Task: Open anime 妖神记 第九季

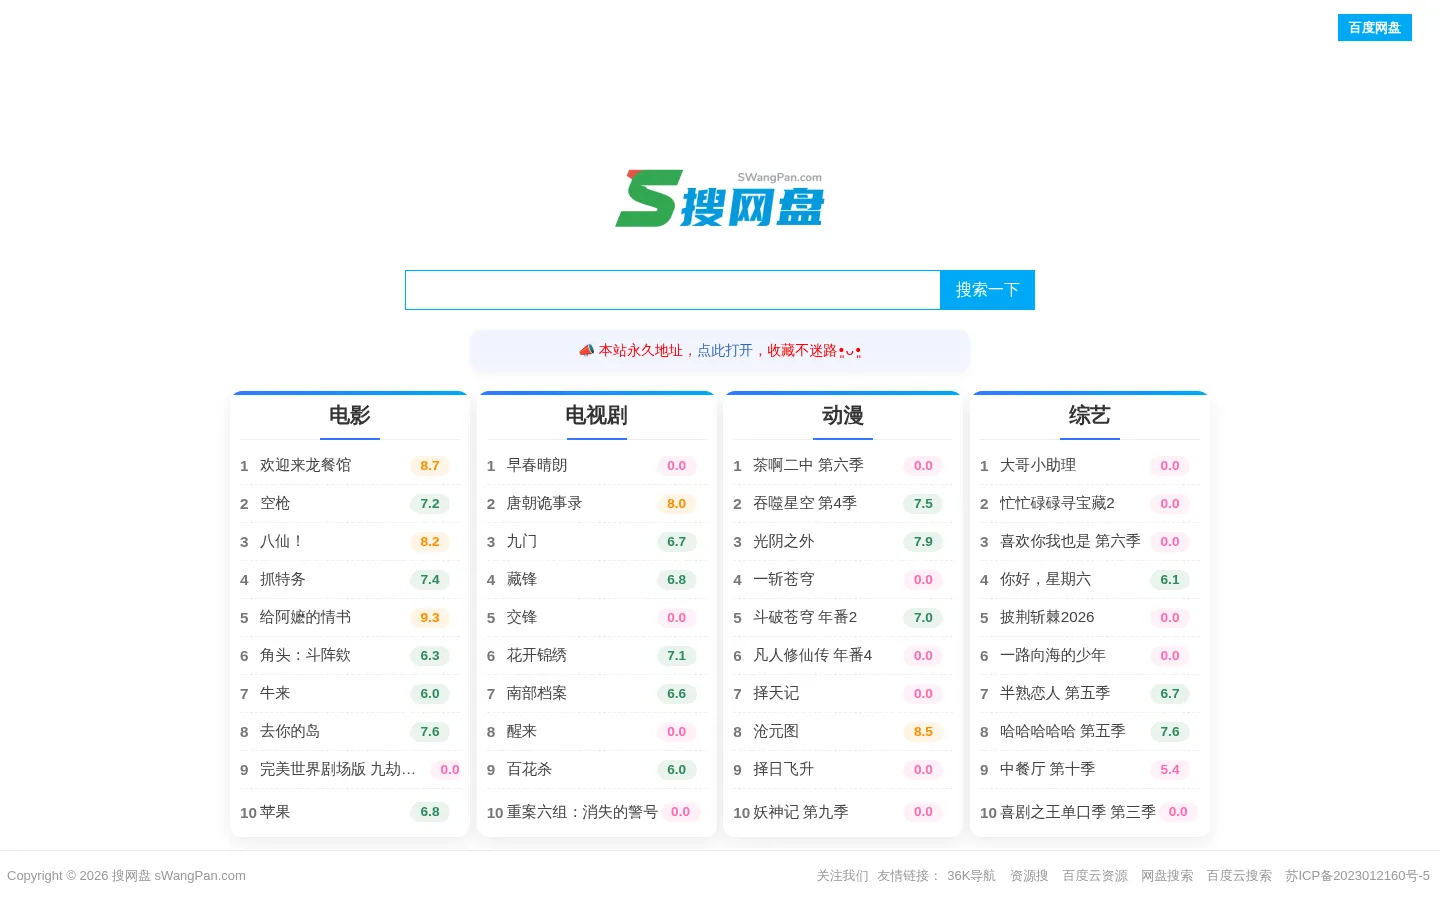Action: click(801, 812)
